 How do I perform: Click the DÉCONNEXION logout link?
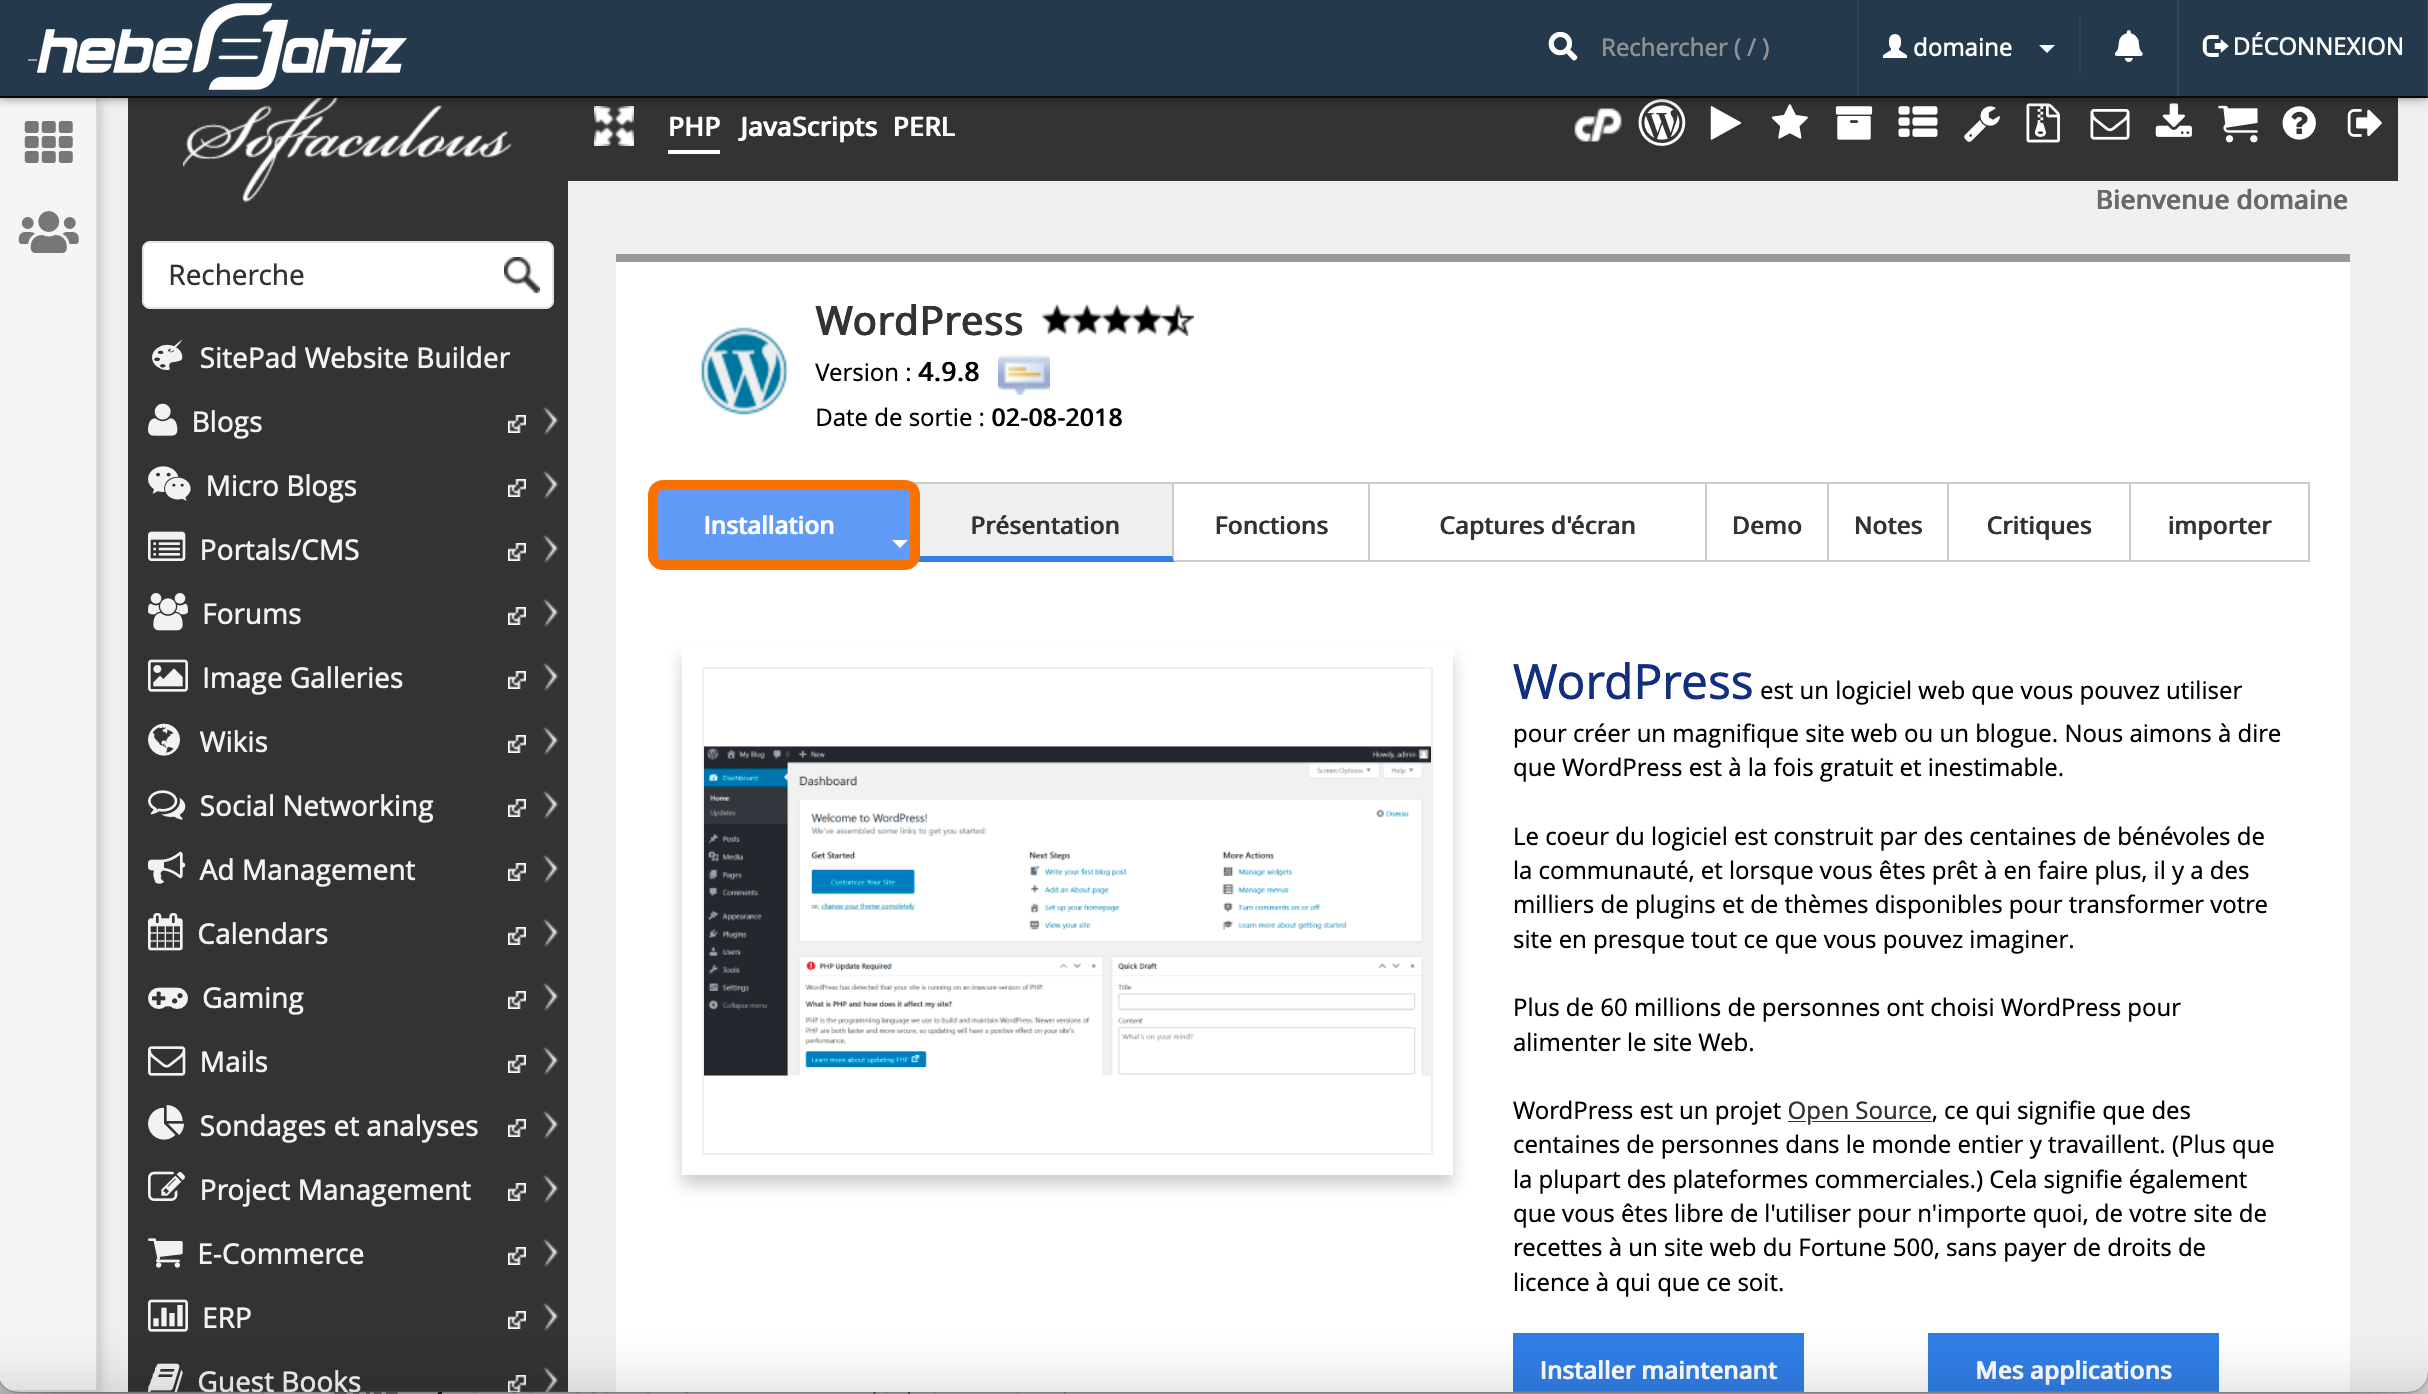pyautogui.click(x=2302, y=46)
